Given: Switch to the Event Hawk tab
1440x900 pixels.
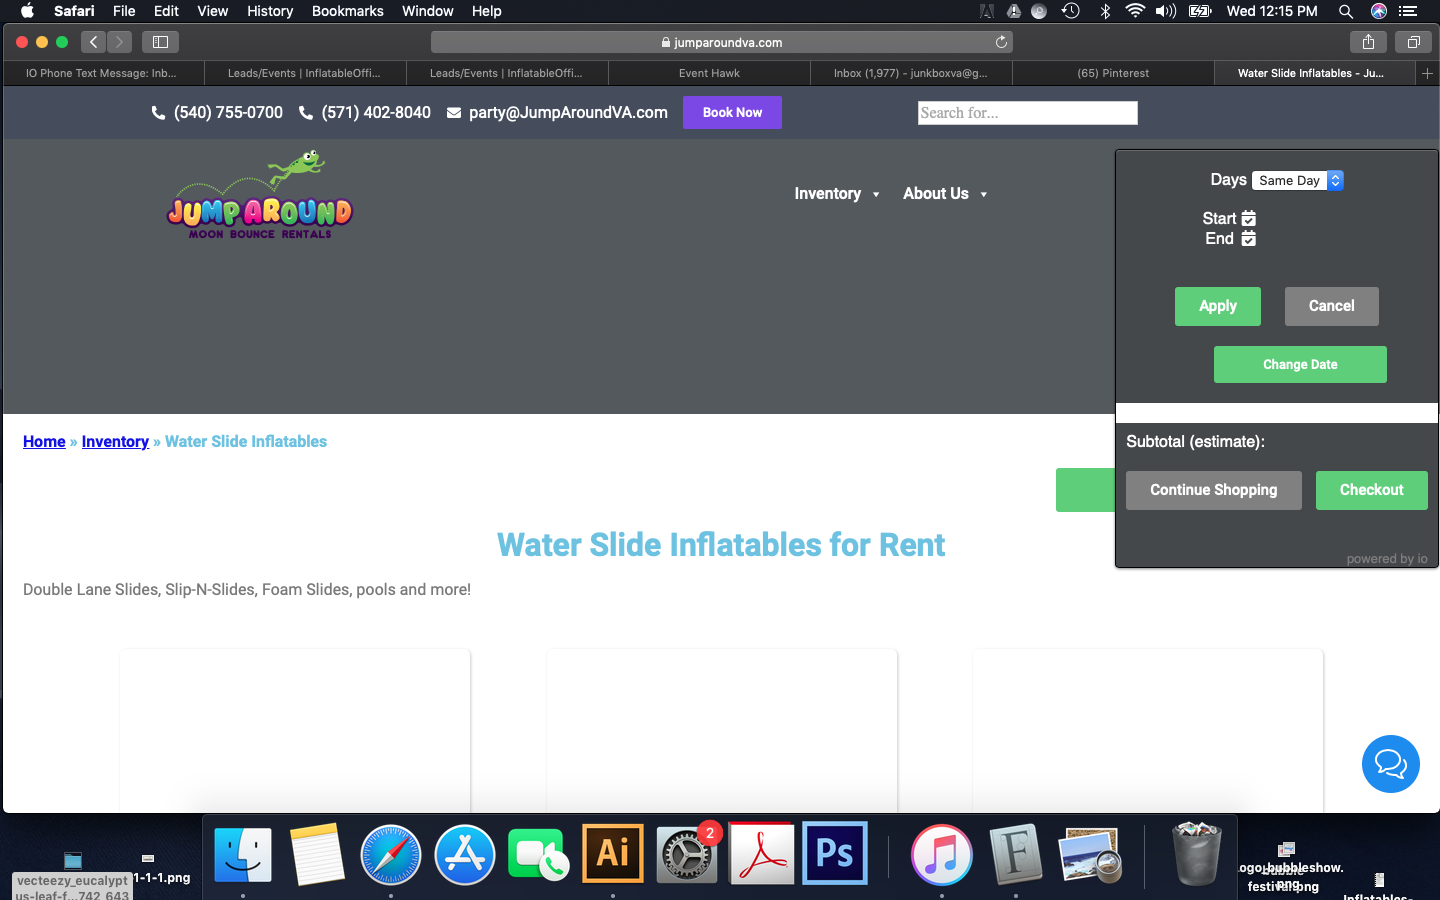Looking at the screenshot, I should [709, 73].
